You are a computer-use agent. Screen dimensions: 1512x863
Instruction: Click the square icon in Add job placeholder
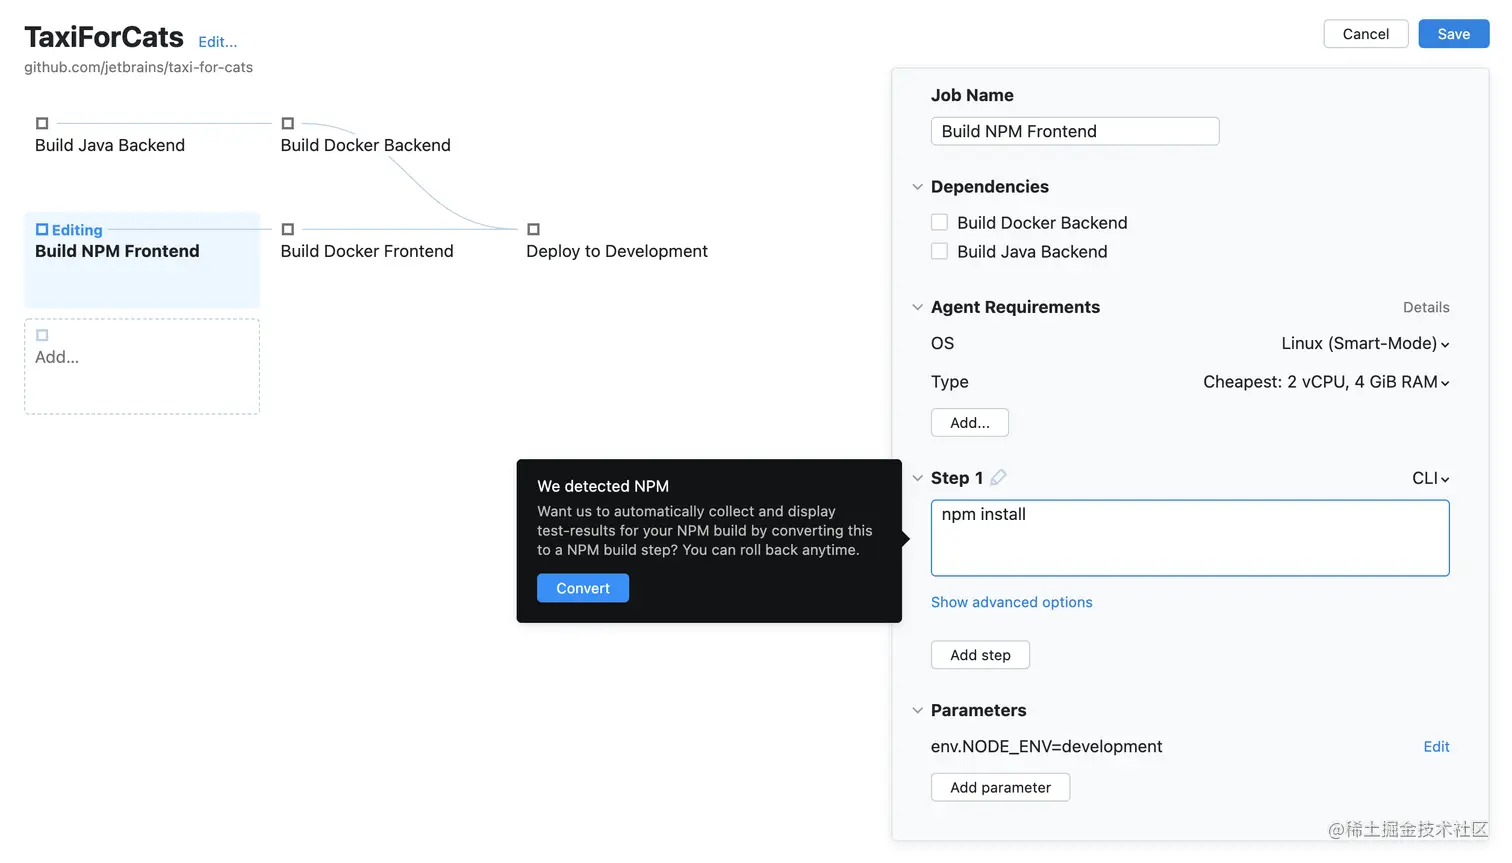pyautogui.click(x=42, y=336)
